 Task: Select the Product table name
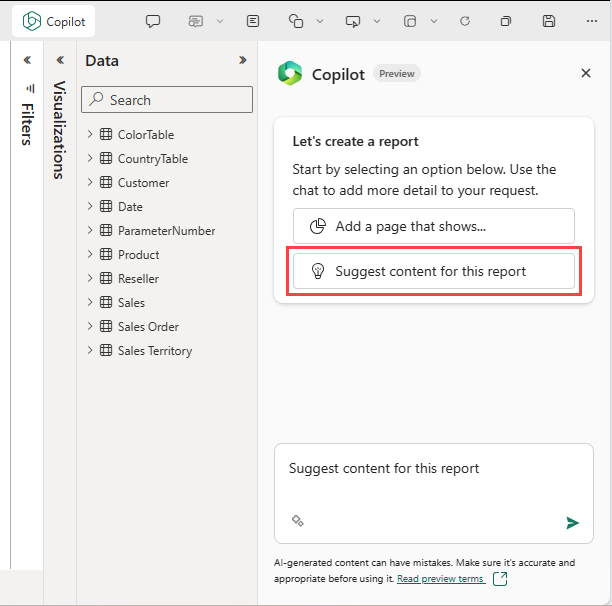point(139,255)
